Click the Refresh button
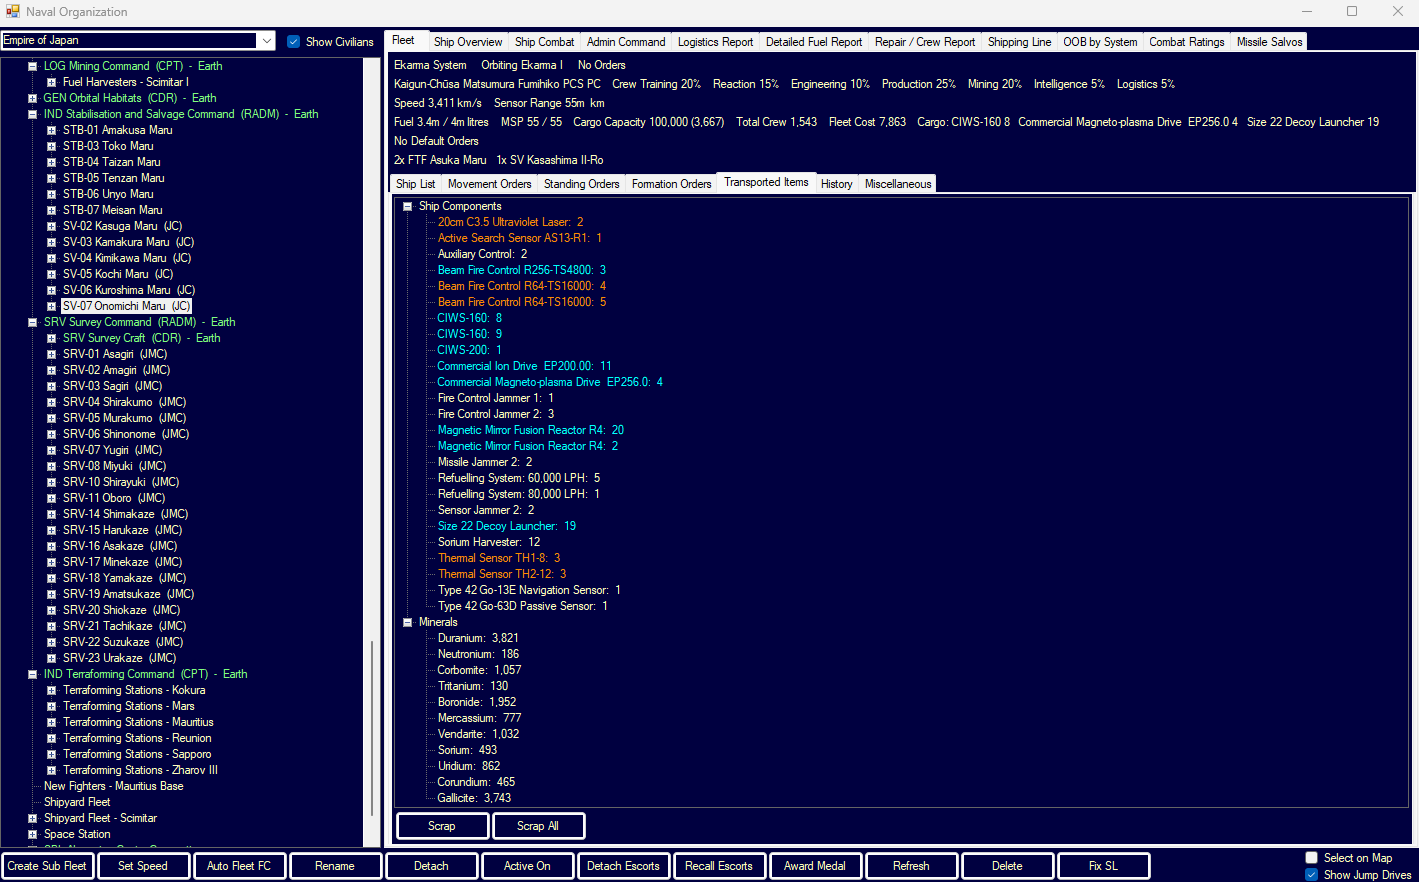1419x882 pixels. click(911, 866)
